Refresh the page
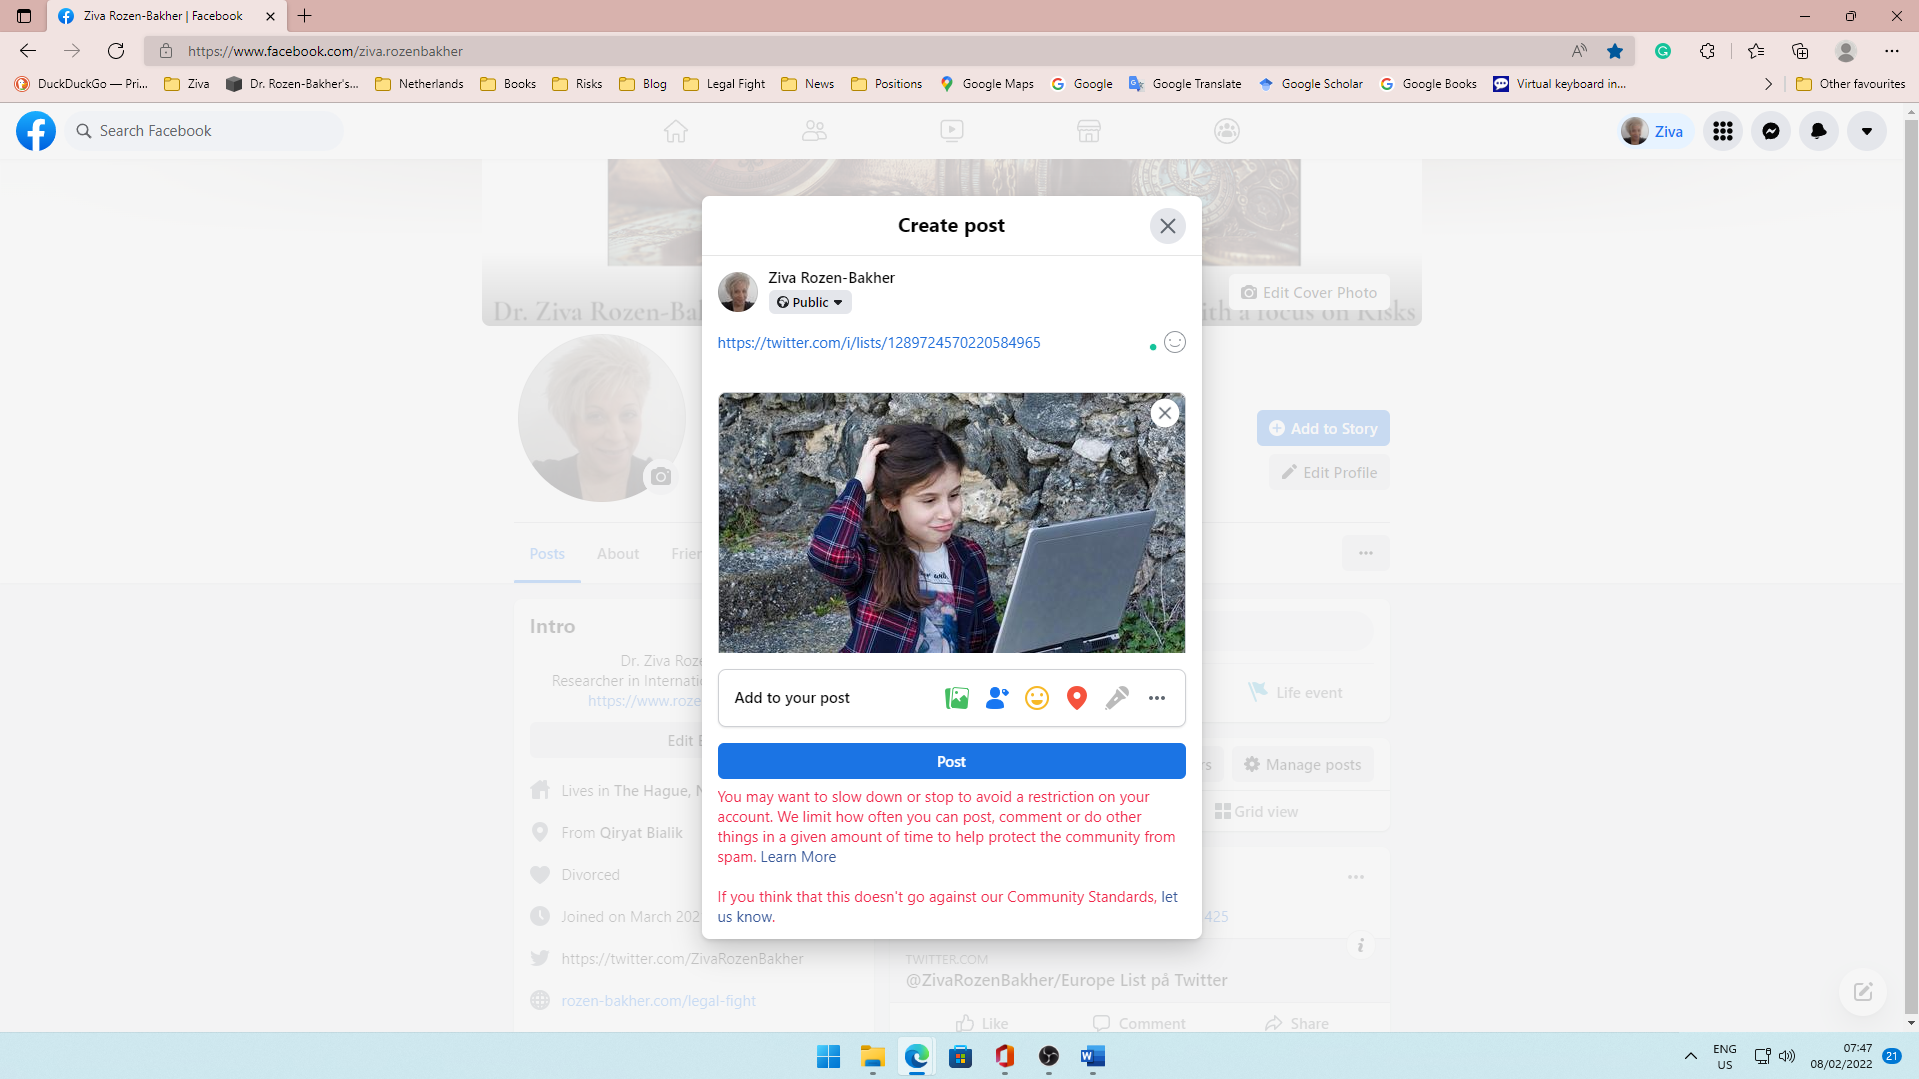The height and width of the screenshot is (1079, 1919). click(x=116, y=51)
